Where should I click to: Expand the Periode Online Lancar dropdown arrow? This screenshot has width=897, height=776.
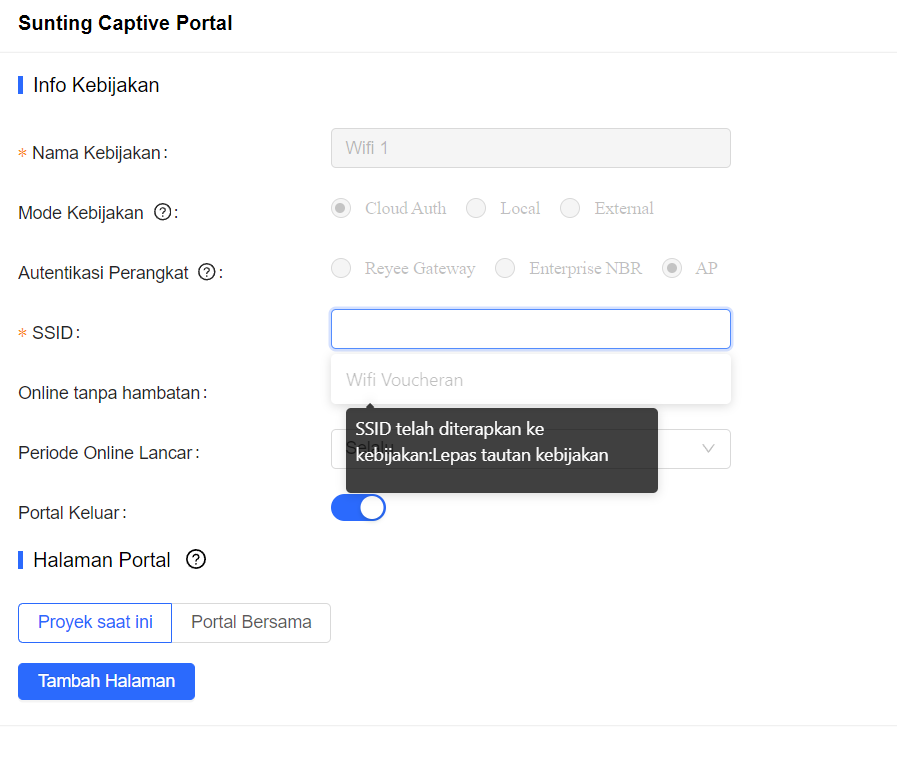pyautogui.click(x=709, y=449)
